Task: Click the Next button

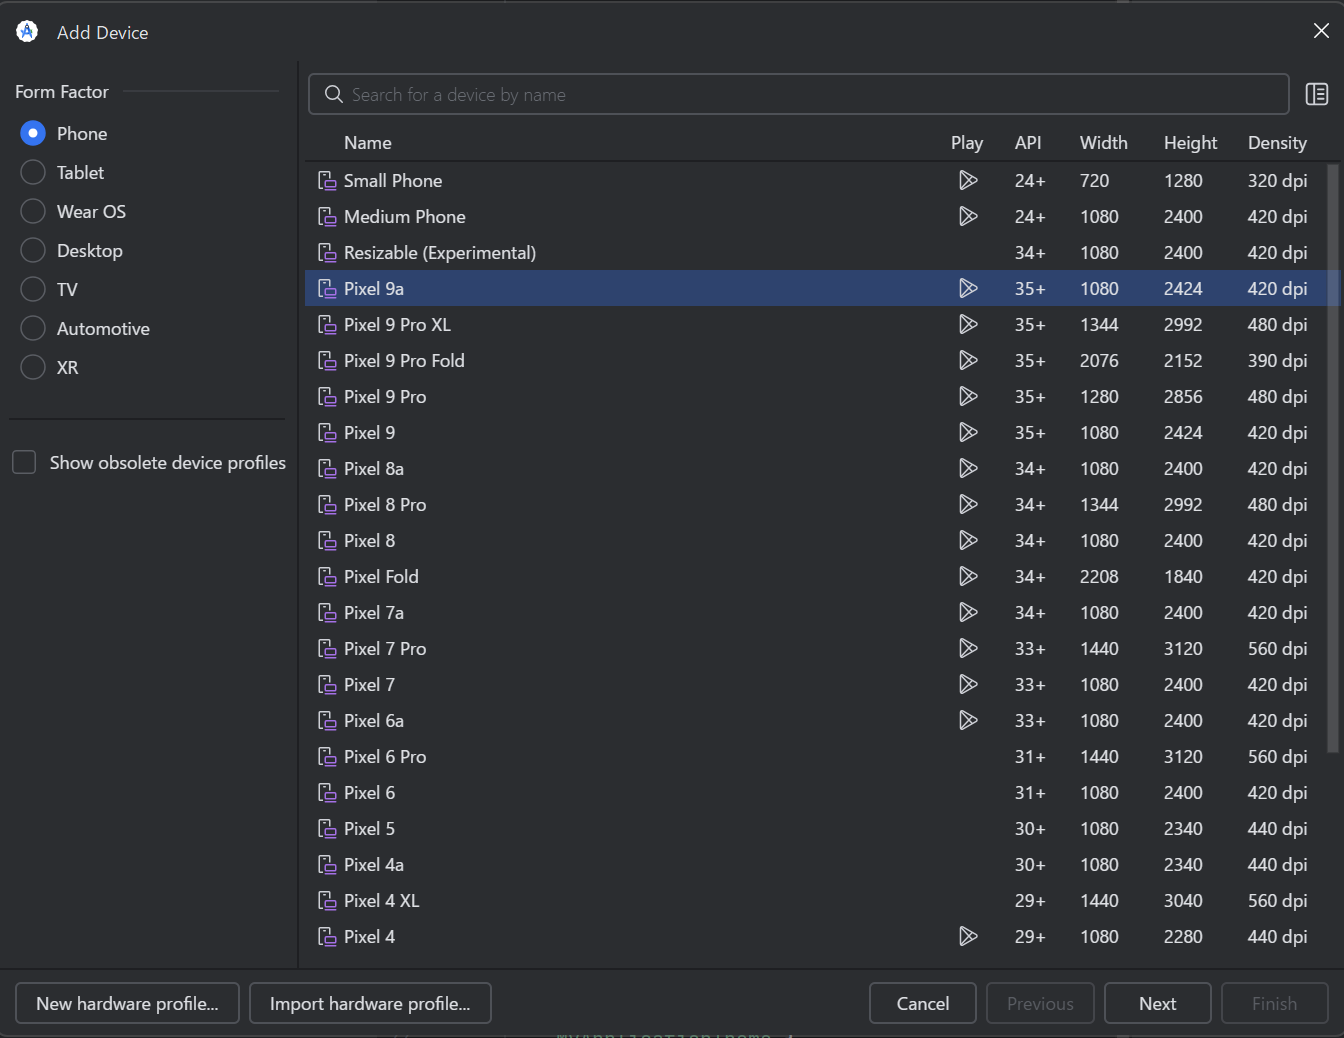Action: click(1158, 1003)
